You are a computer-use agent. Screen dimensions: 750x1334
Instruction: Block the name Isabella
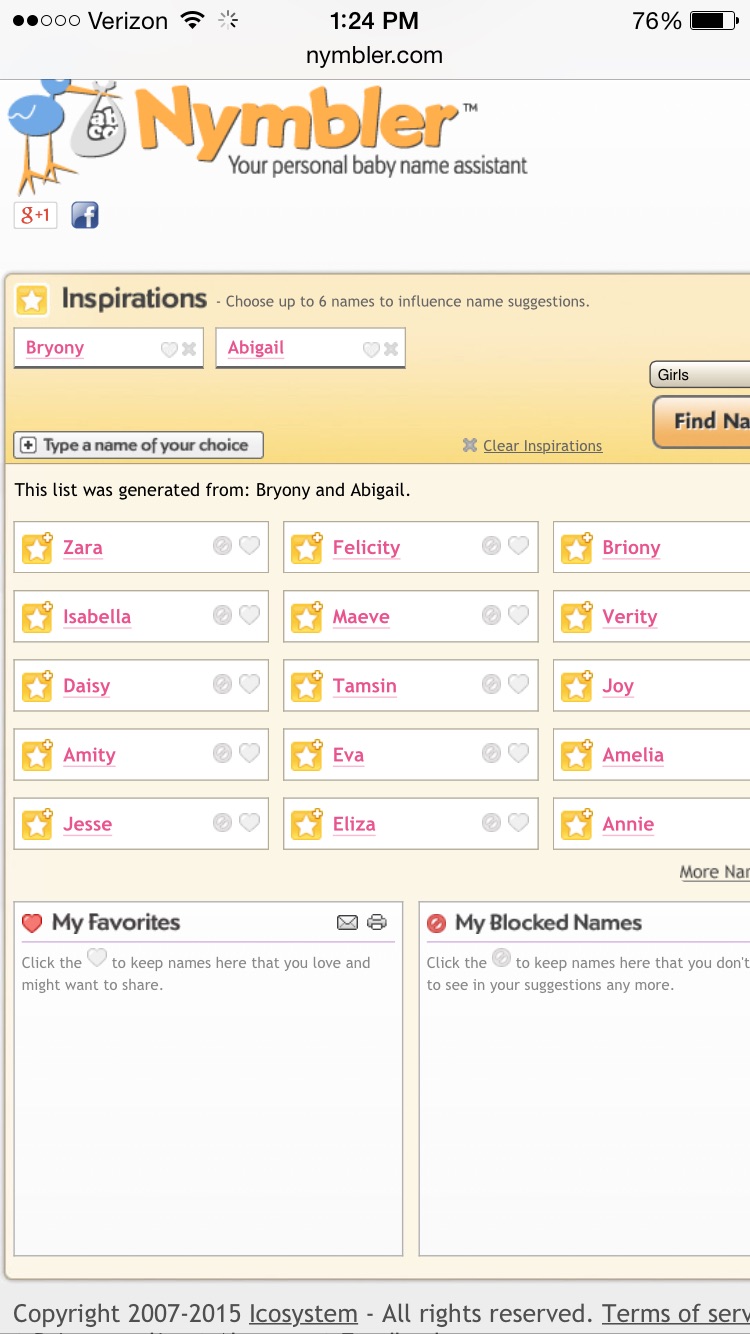(222, 615)
